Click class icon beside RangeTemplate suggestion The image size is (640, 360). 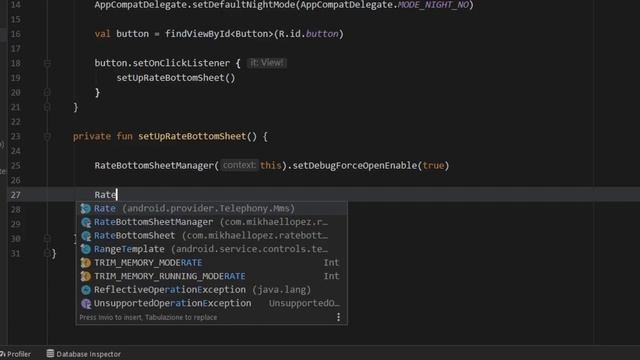[85, 249]
